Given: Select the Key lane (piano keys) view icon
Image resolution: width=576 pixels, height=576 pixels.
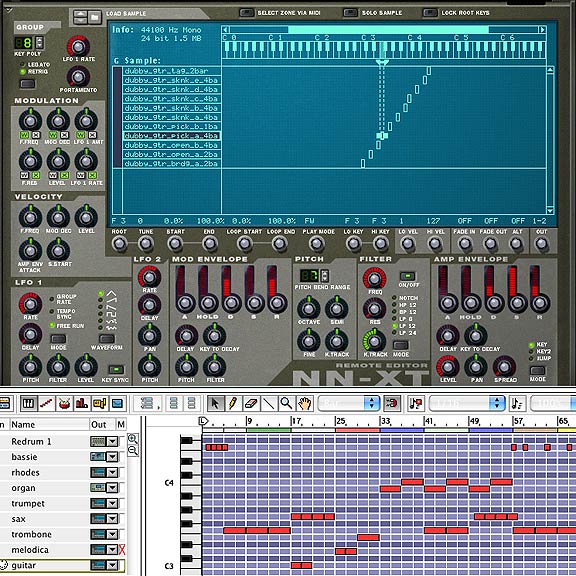Looking at the screenshot, I should tap(28, 404).
